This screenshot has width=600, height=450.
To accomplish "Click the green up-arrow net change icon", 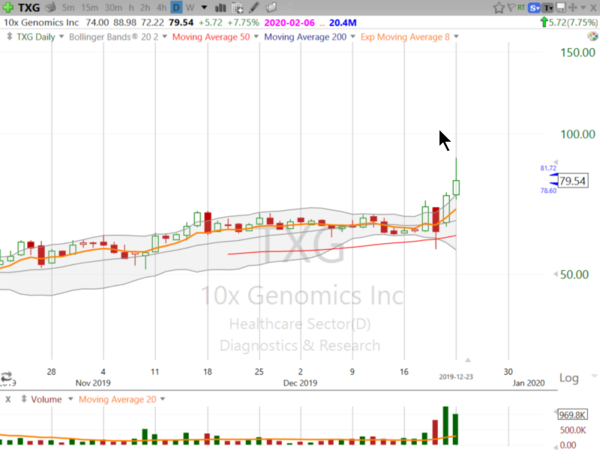I will coord(544,23).
